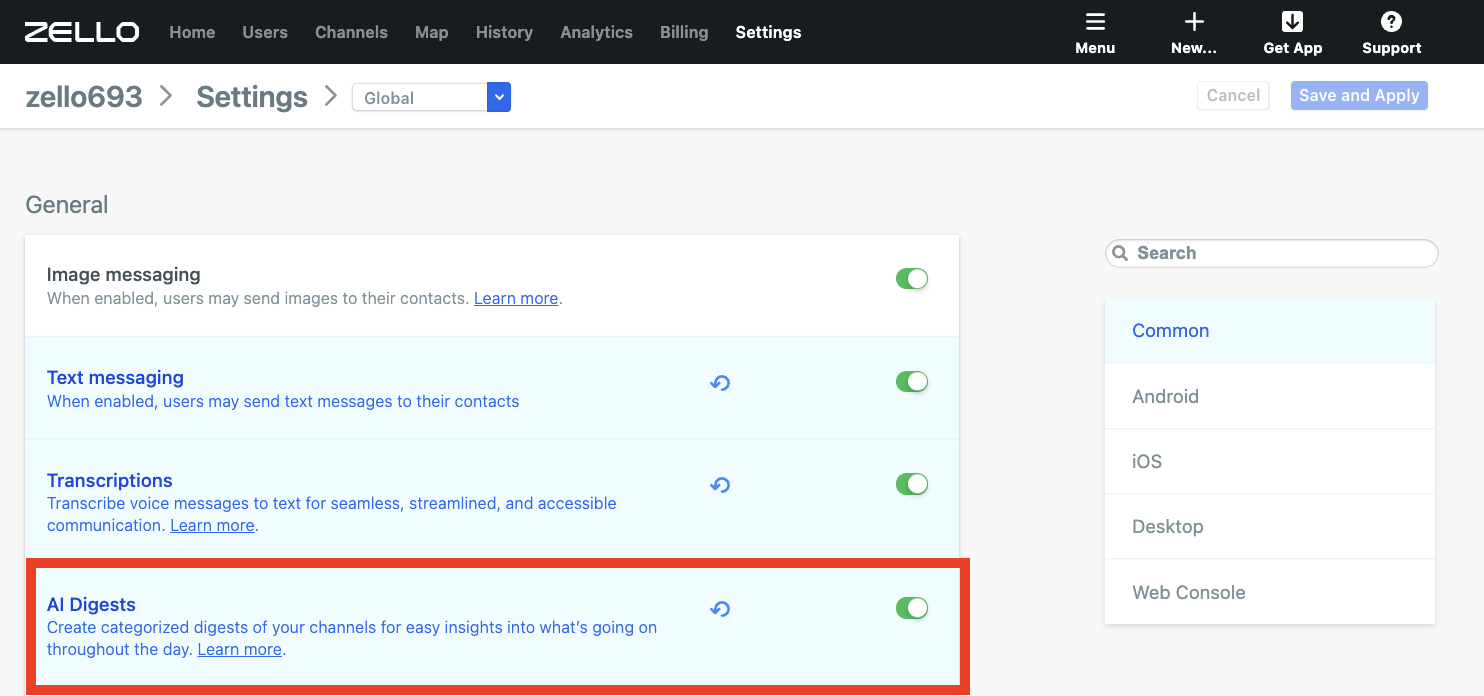The image size is (1484, 696).
Task: Click the Settings breadcrumb heading
Action: (252, 96)
